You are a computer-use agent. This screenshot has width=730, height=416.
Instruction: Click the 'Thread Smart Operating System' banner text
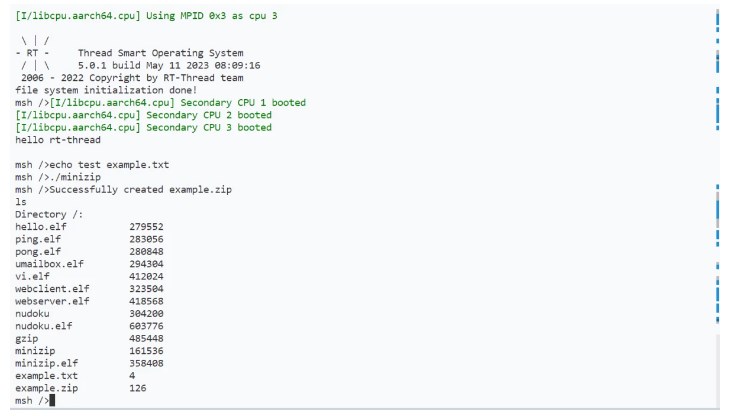(x=160, y=53)
